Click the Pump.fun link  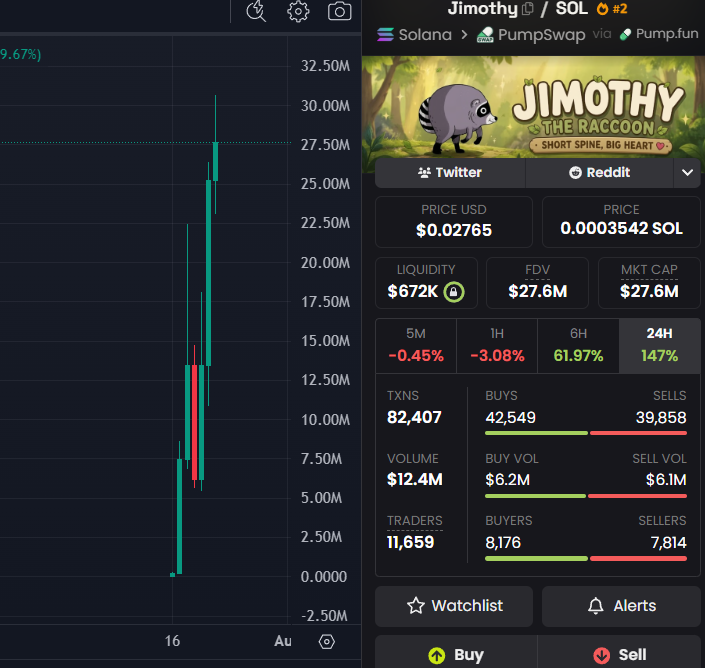click(667, 34)
